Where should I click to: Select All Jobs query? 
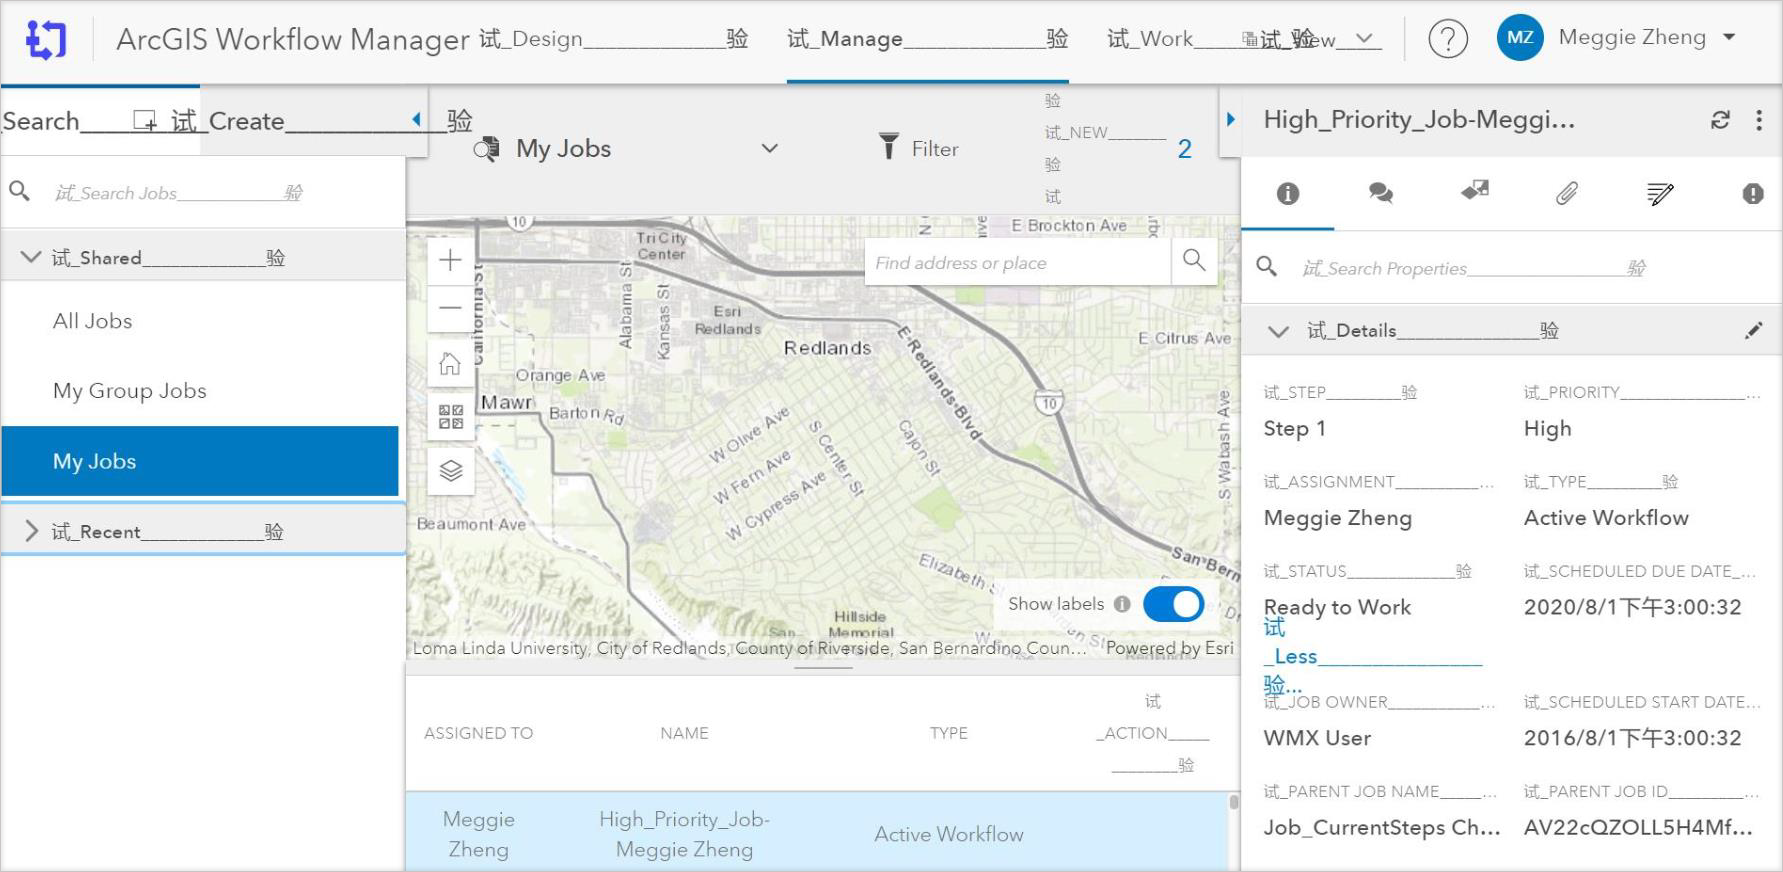[93, 321]
